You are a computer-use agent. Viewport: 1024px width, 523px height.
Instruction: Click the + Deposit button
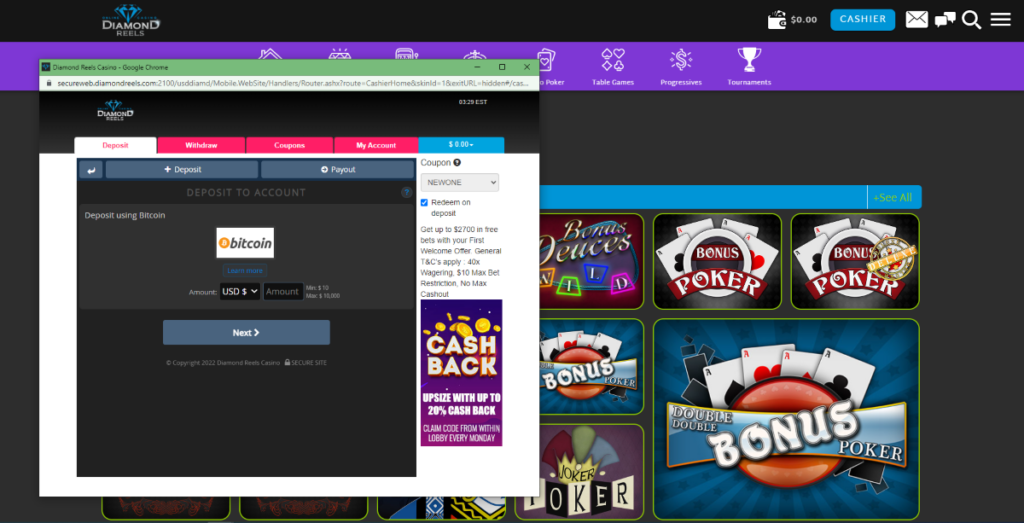[x=182, y=170]
